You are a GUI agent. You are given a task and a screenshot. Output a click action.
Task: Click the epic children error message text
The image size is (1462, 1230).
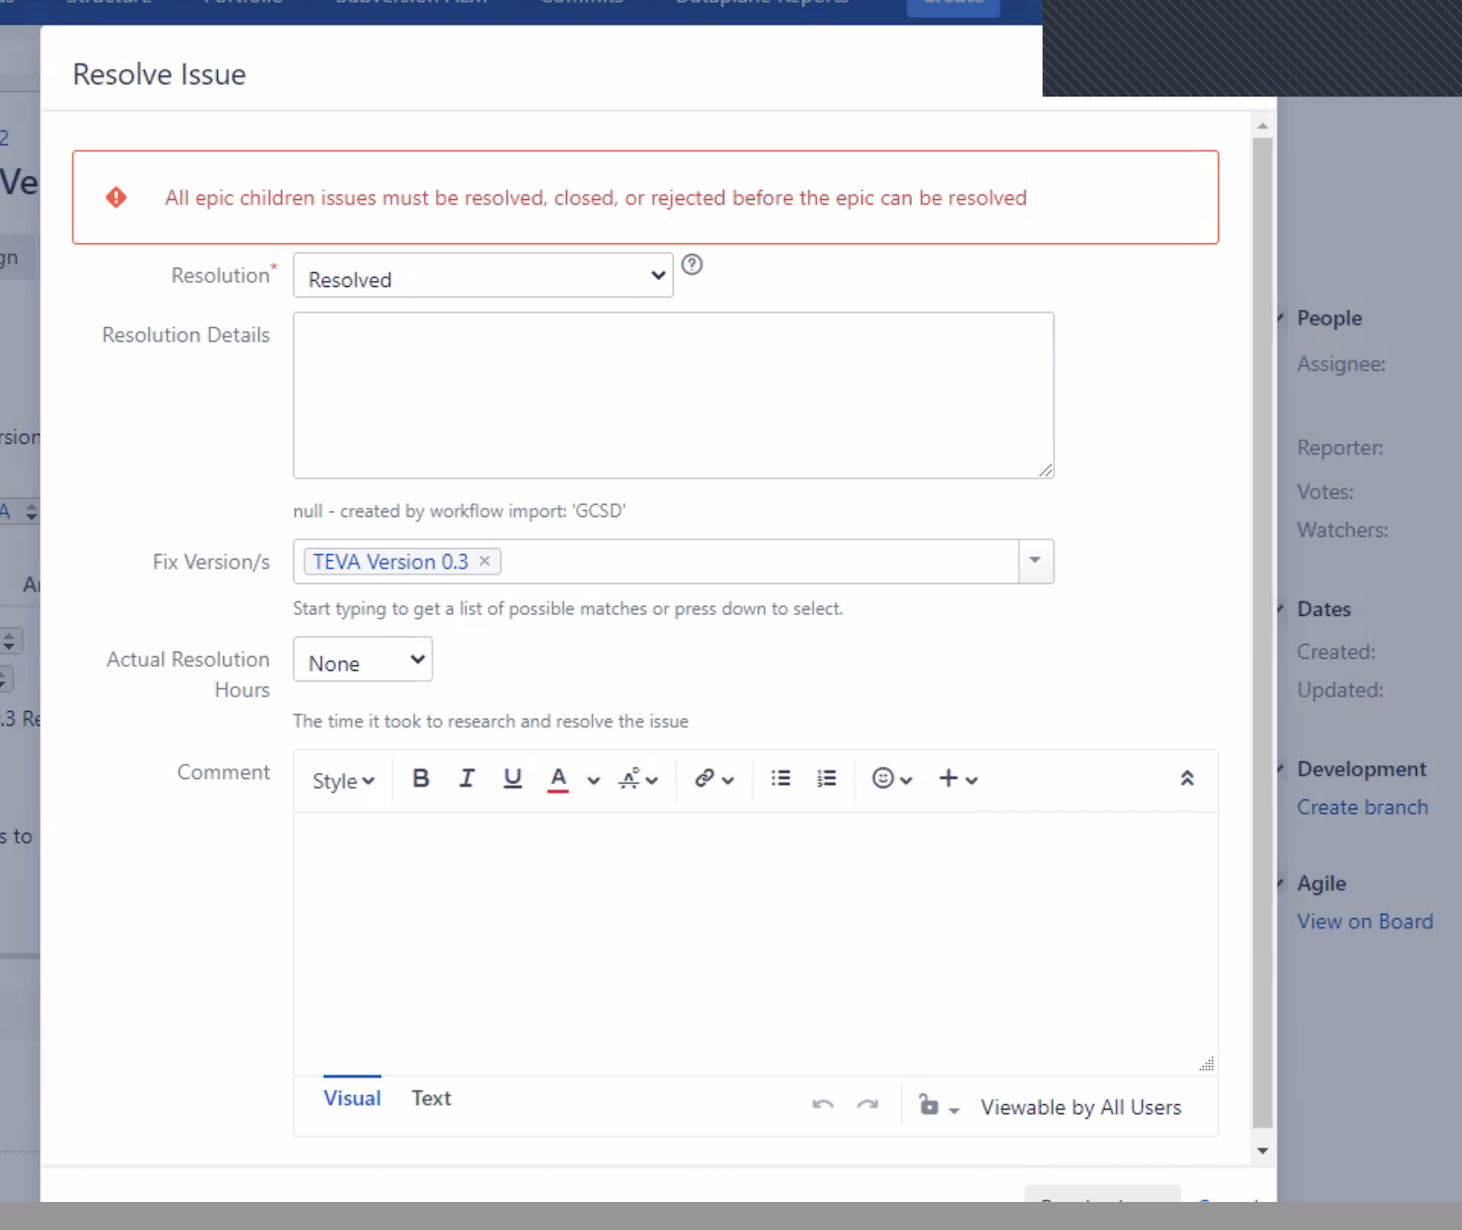(x=596, y=198)
